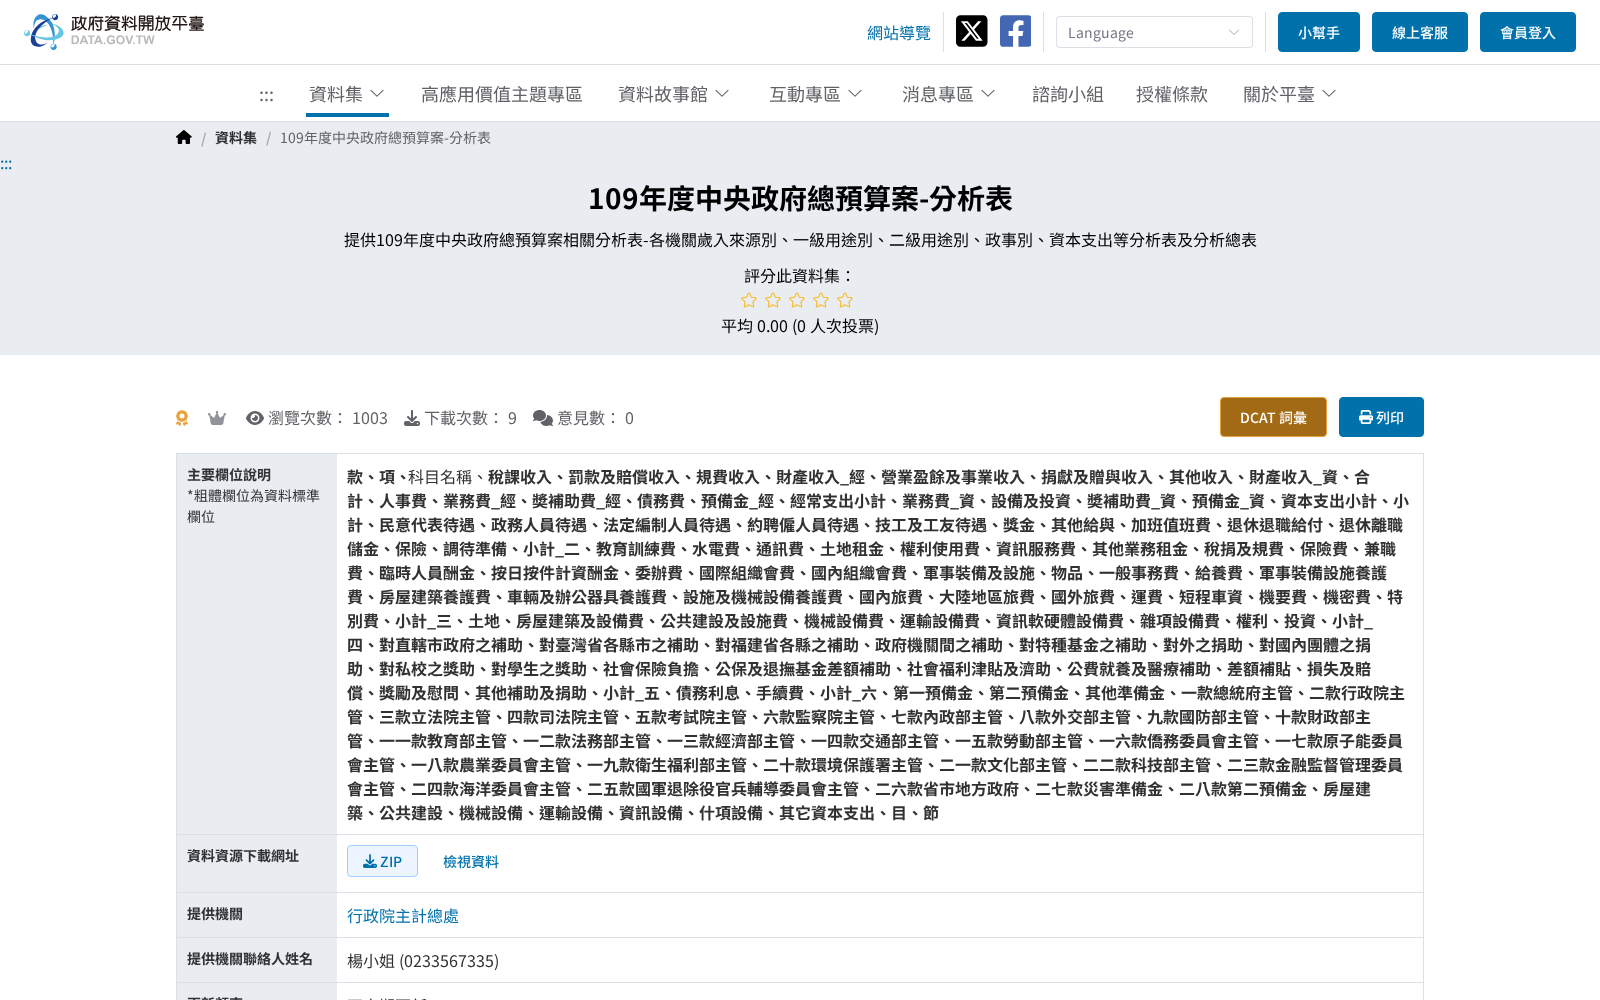Expand the 關於平臺 menu
The height and width of the screenshot is (1000, 1600).
[1289, 94]
